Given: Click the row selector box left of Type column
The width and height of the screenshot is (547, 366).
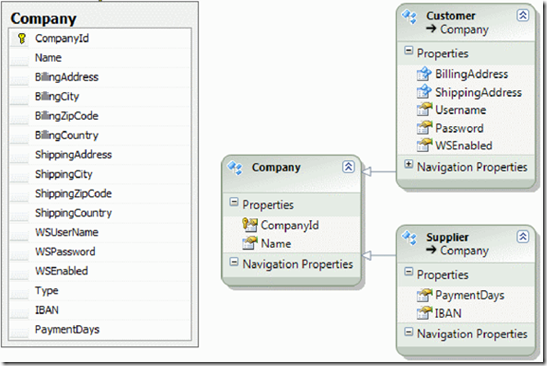Looking at the screenshot, I should (x=18, y=291).
